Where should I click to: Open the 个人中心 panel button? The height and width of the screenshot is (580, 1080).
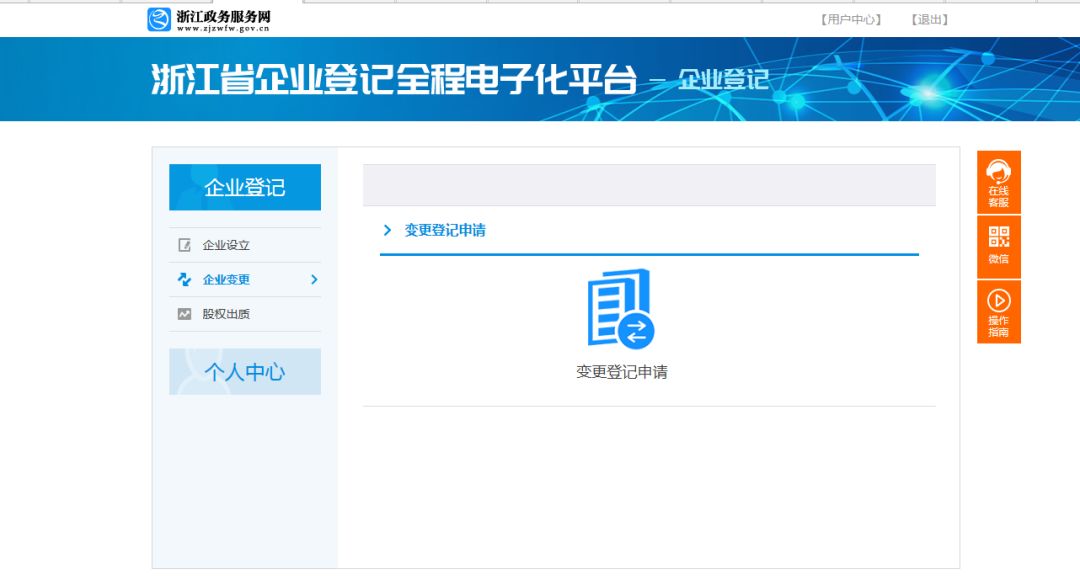245,371
